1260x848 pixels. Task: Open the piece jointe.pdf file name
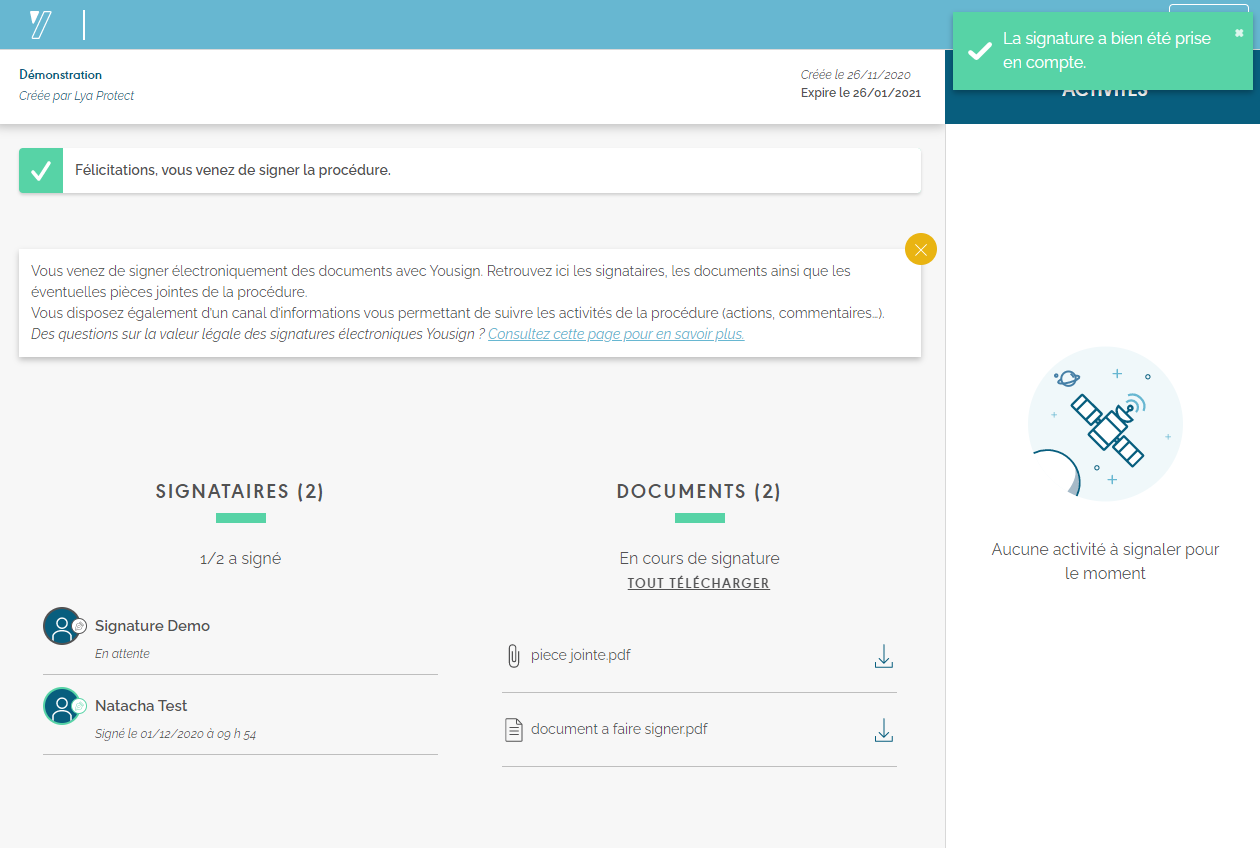coord(580,655)
